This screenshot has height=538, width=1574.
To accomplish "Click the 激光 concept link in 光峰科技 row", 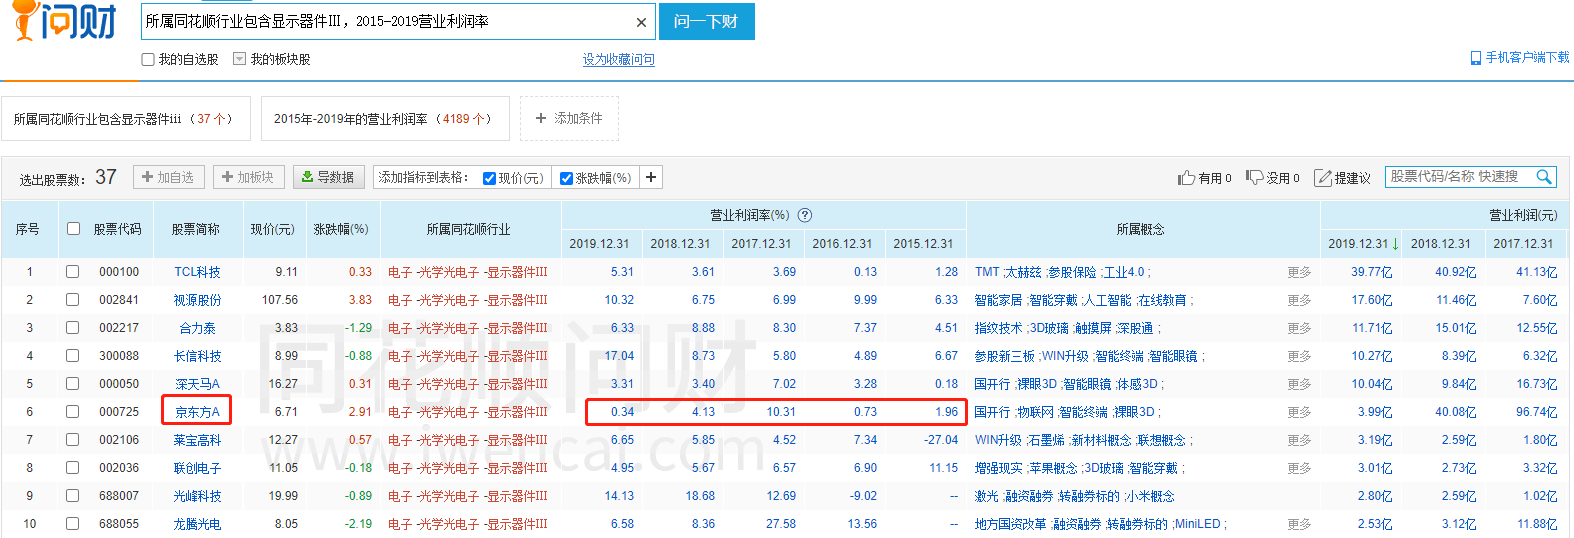I will [x=986, y=496].
